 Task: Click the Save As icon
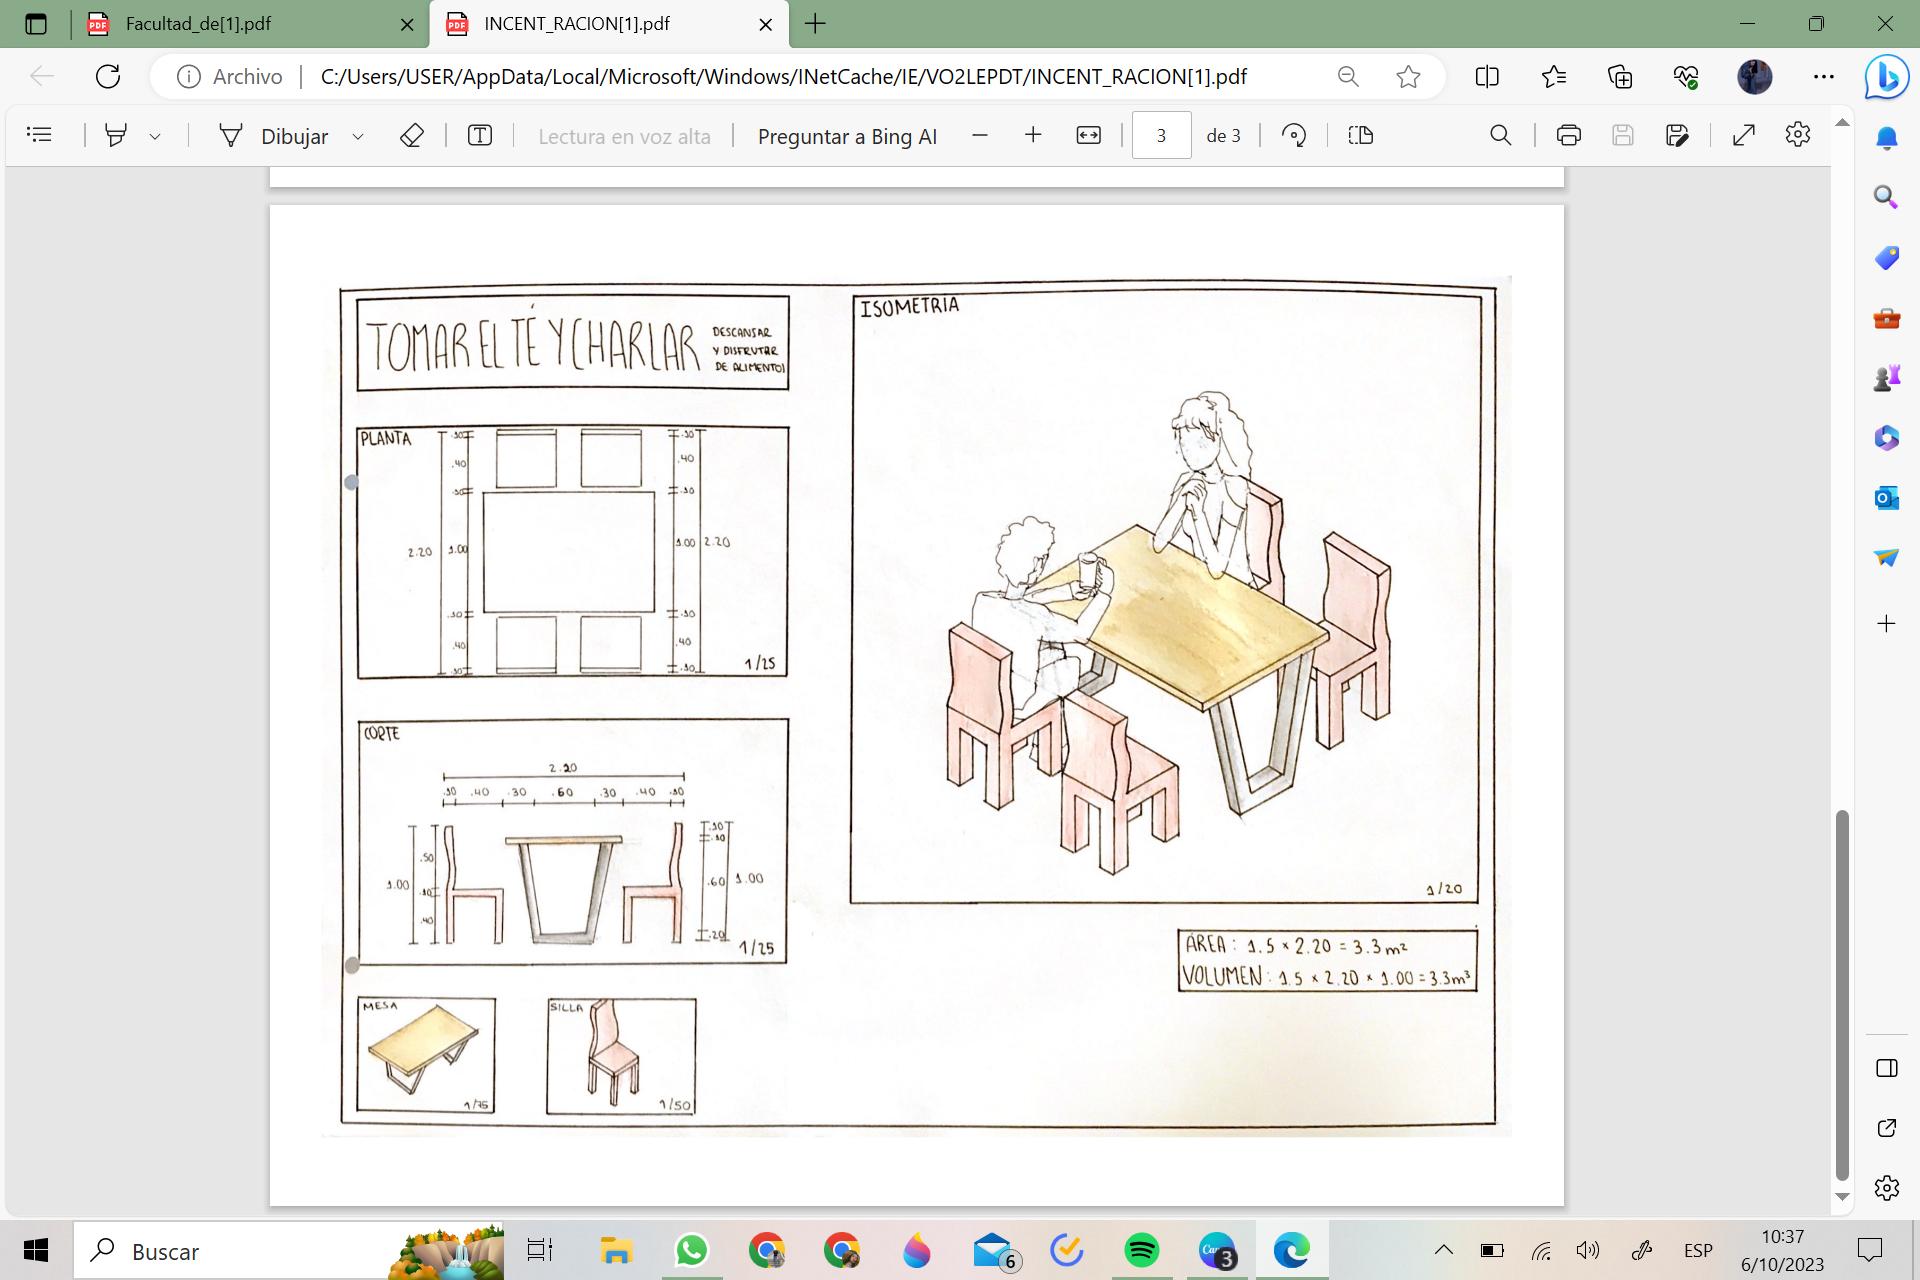coord(1677,135)
